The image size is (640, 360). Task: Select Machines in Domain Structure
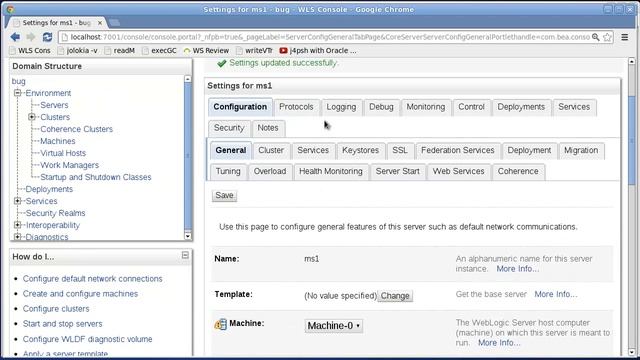pyautogui.click(x=58, y=141)
